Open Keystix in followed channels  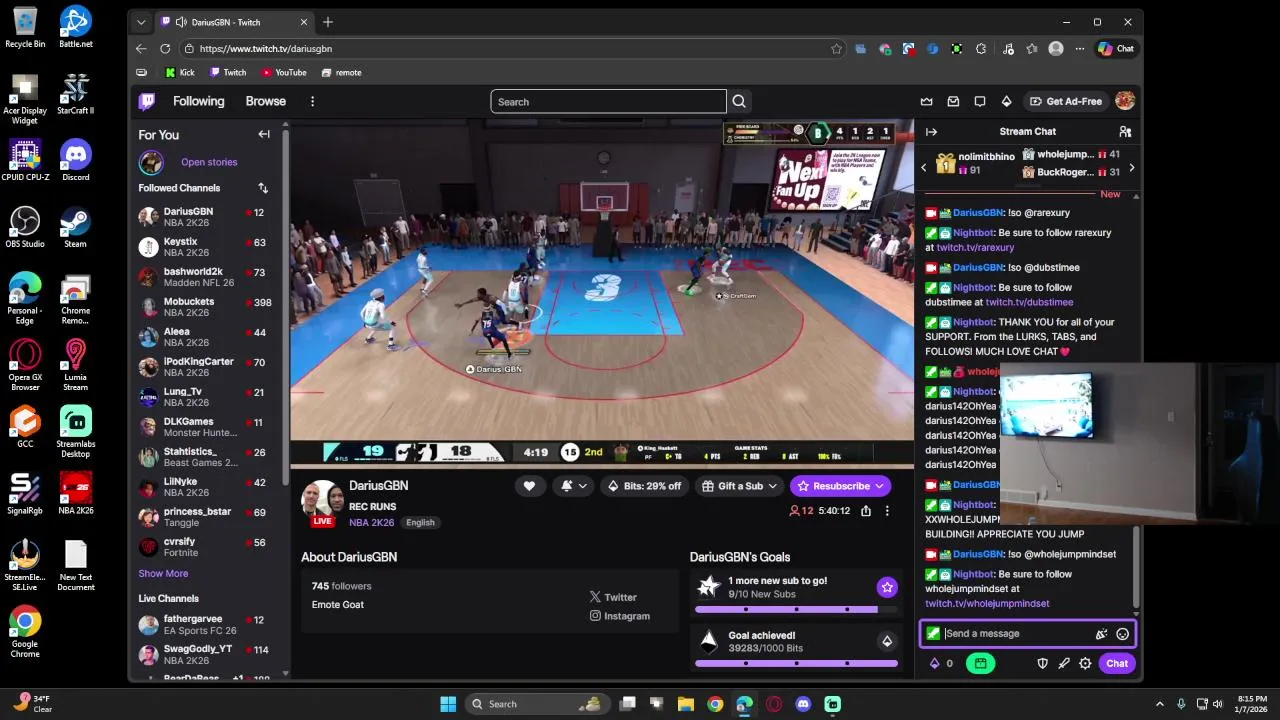[211, 248]
